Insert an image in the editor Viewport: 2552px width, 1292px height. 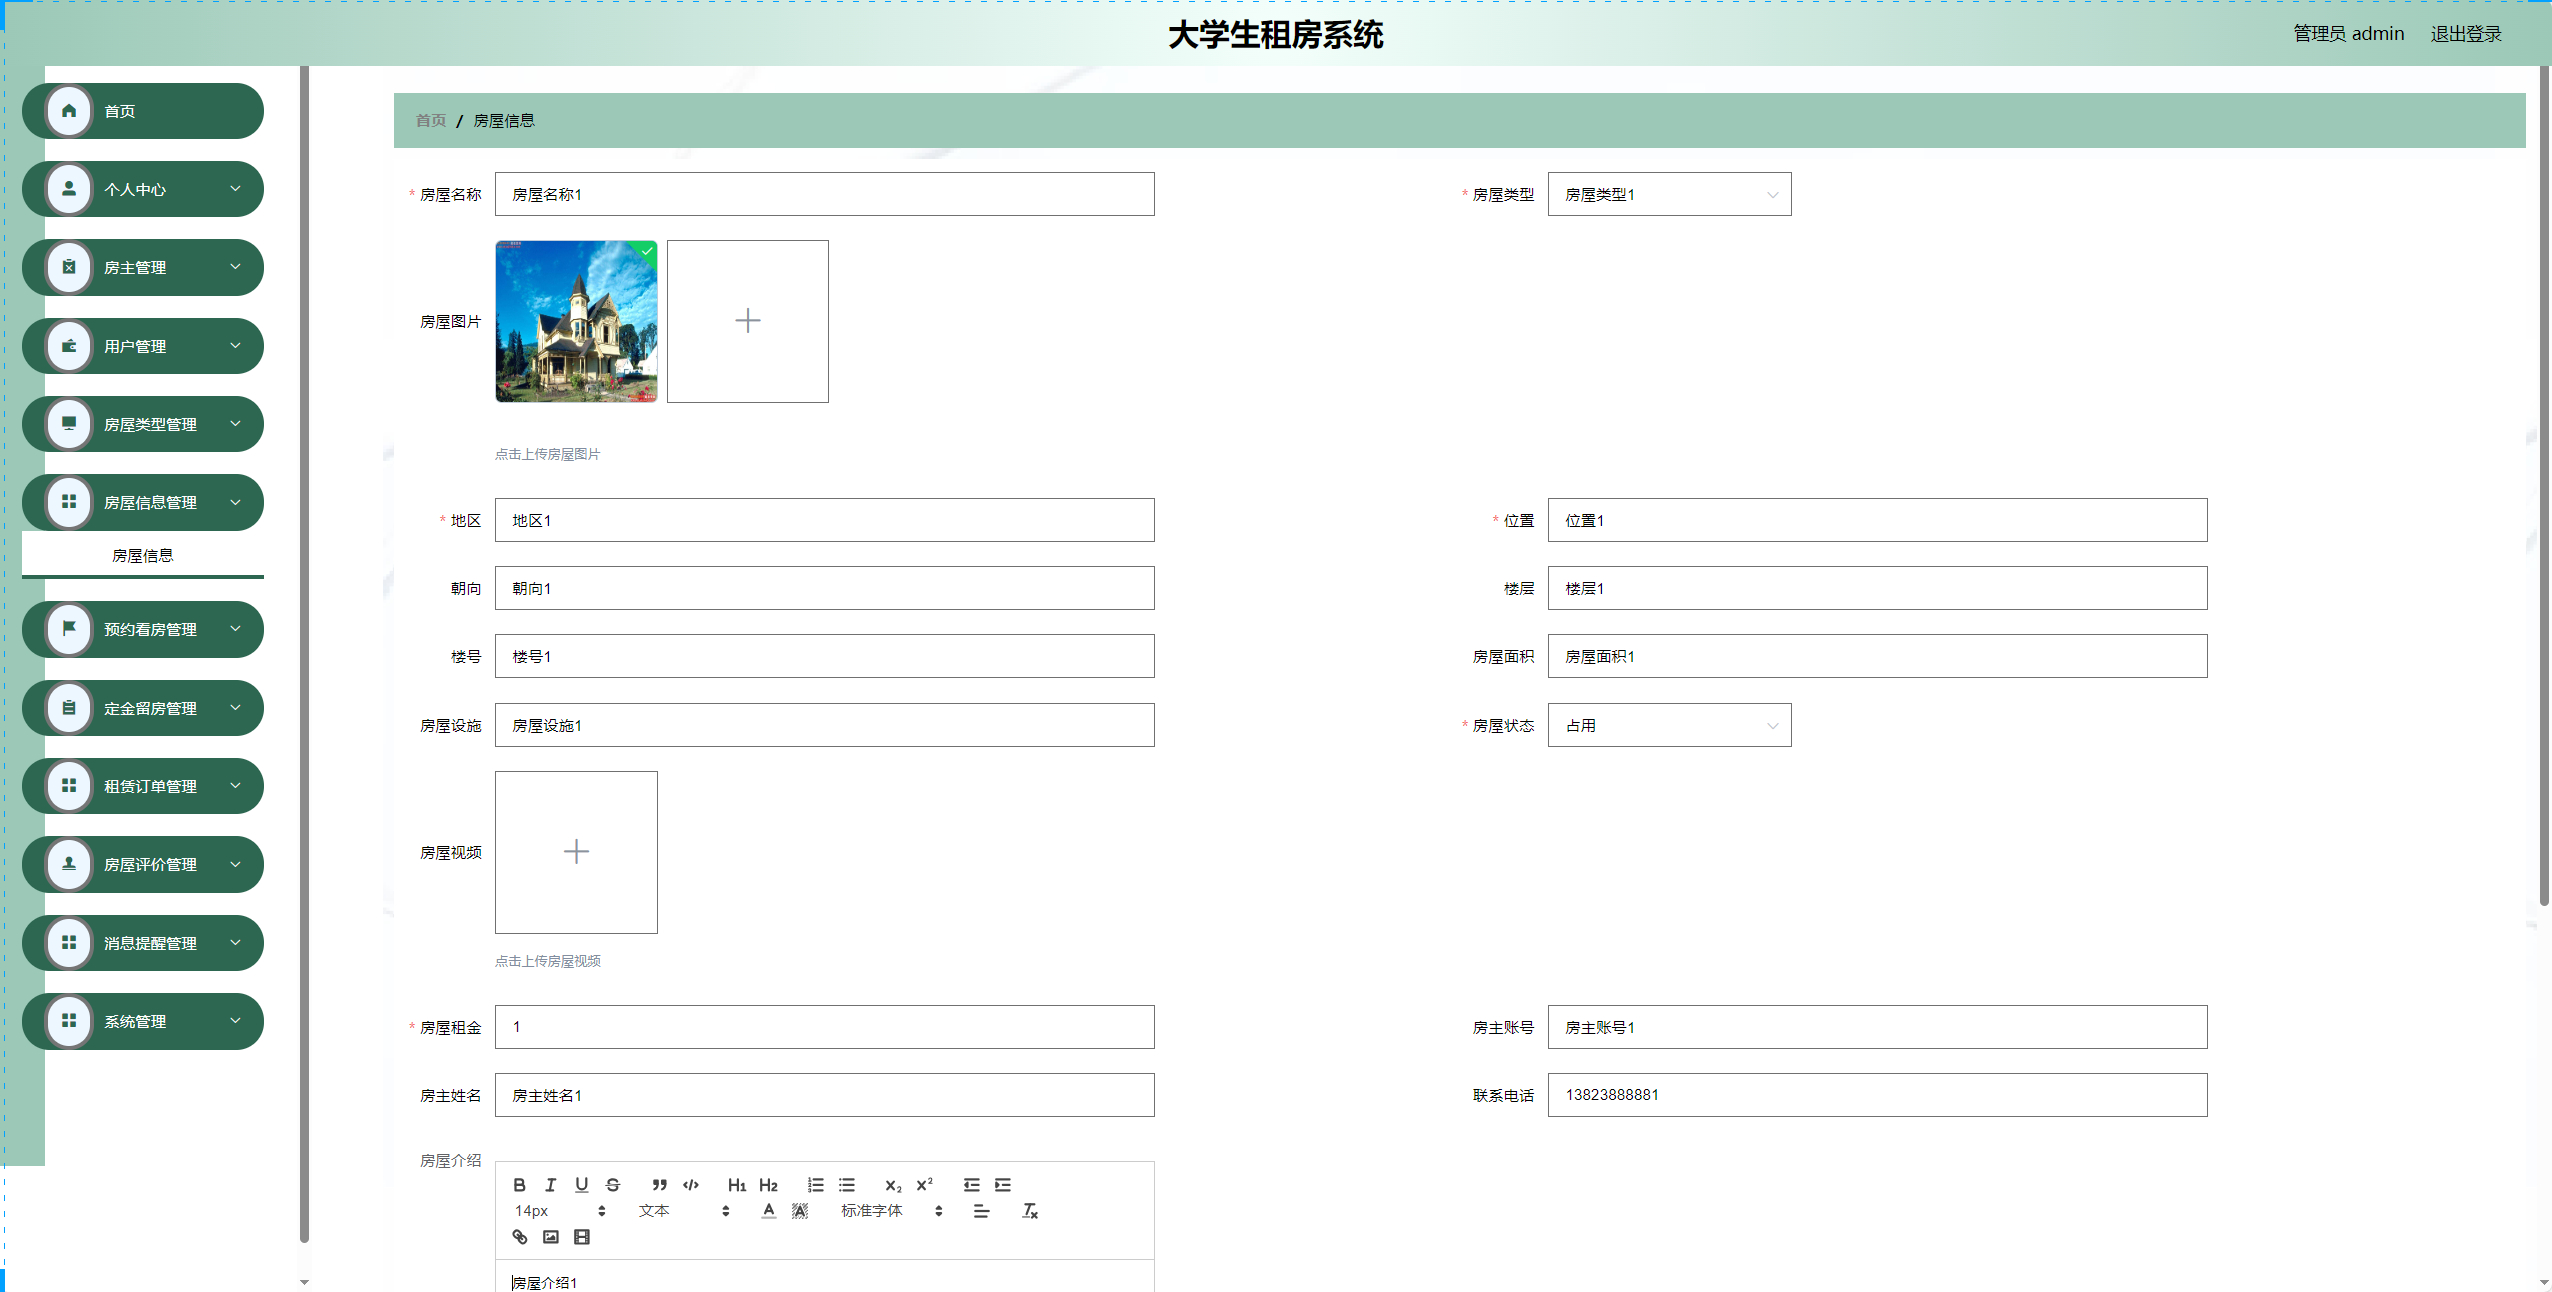551,1237
